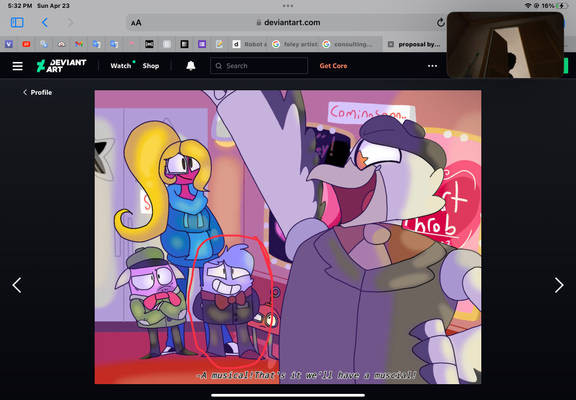Open the hamburger menu on DeviantArt
This screenshot has height=400, width=576.
point(17,66)
